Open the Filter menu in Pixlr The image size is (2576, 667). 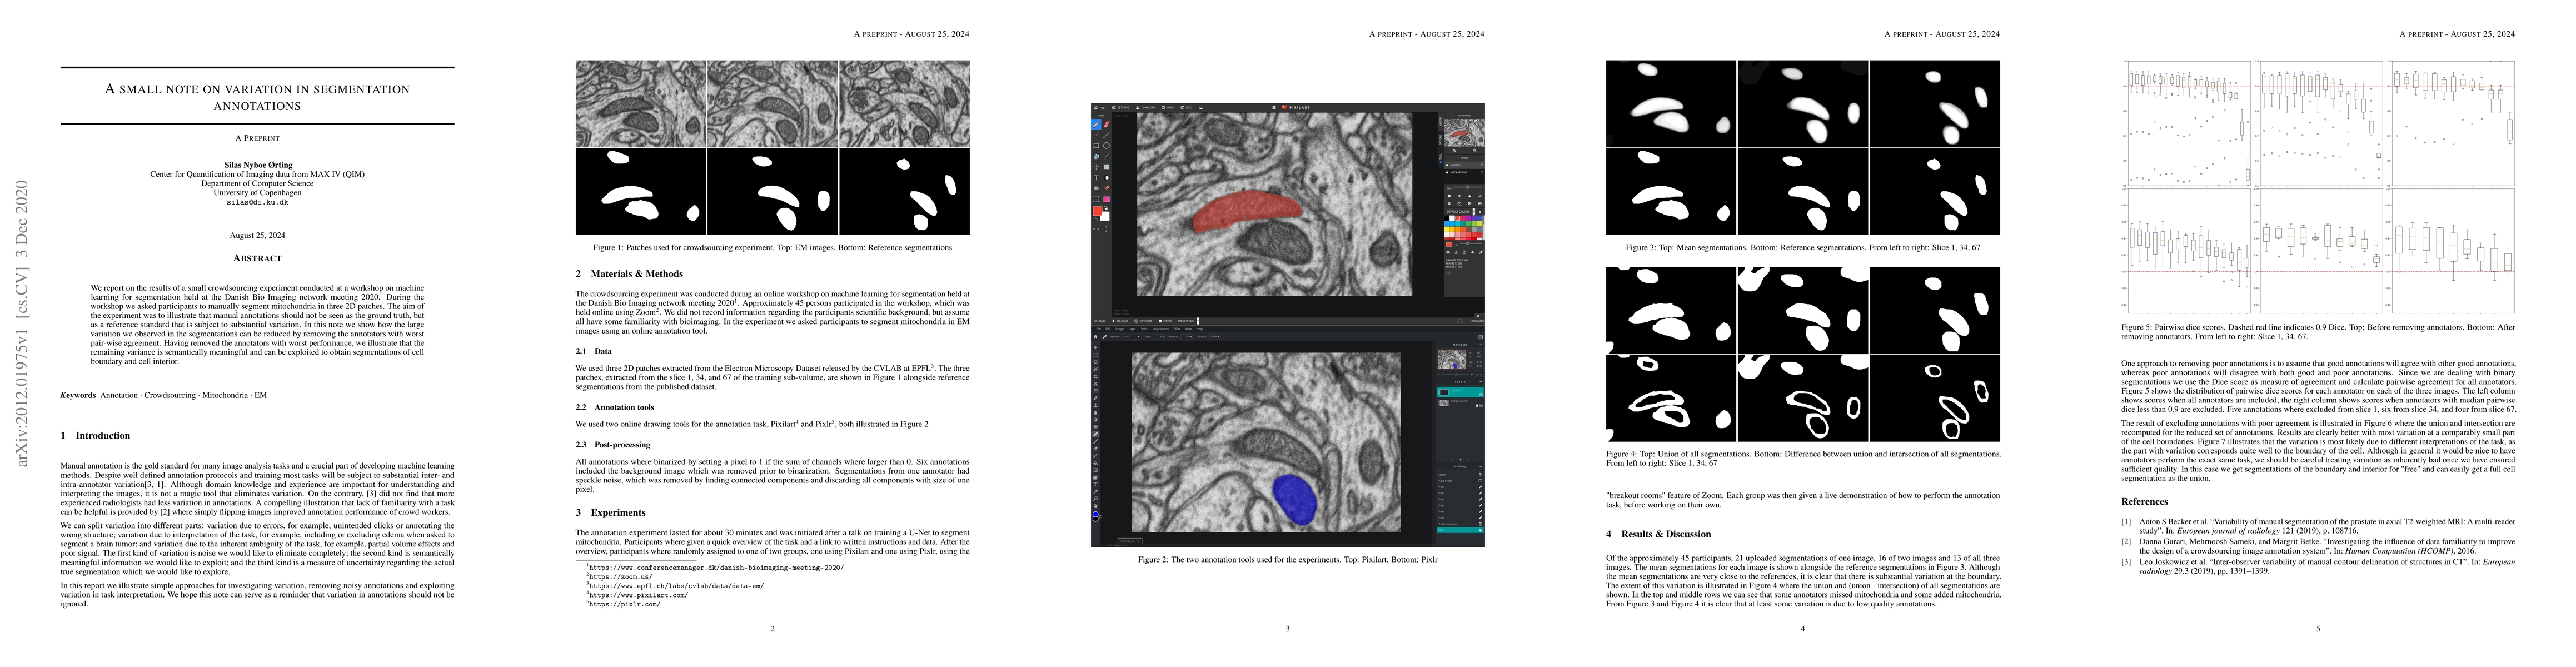pos(1177,329)
